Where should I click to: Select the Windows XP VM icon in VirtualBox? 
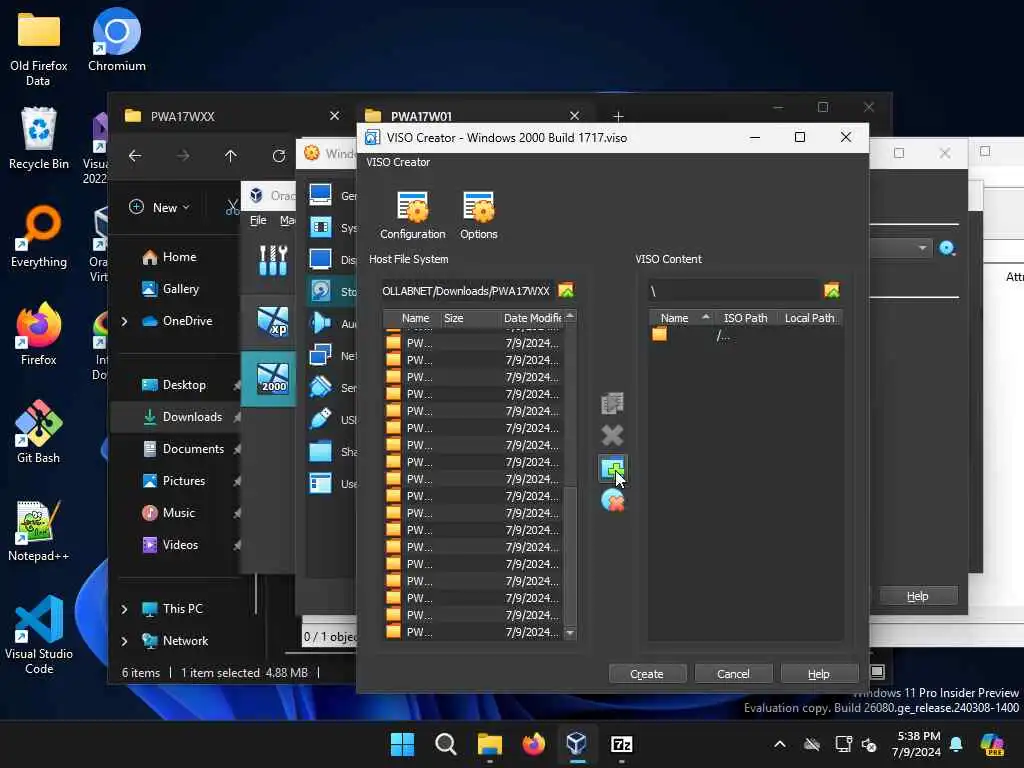(x=272, y=321)
